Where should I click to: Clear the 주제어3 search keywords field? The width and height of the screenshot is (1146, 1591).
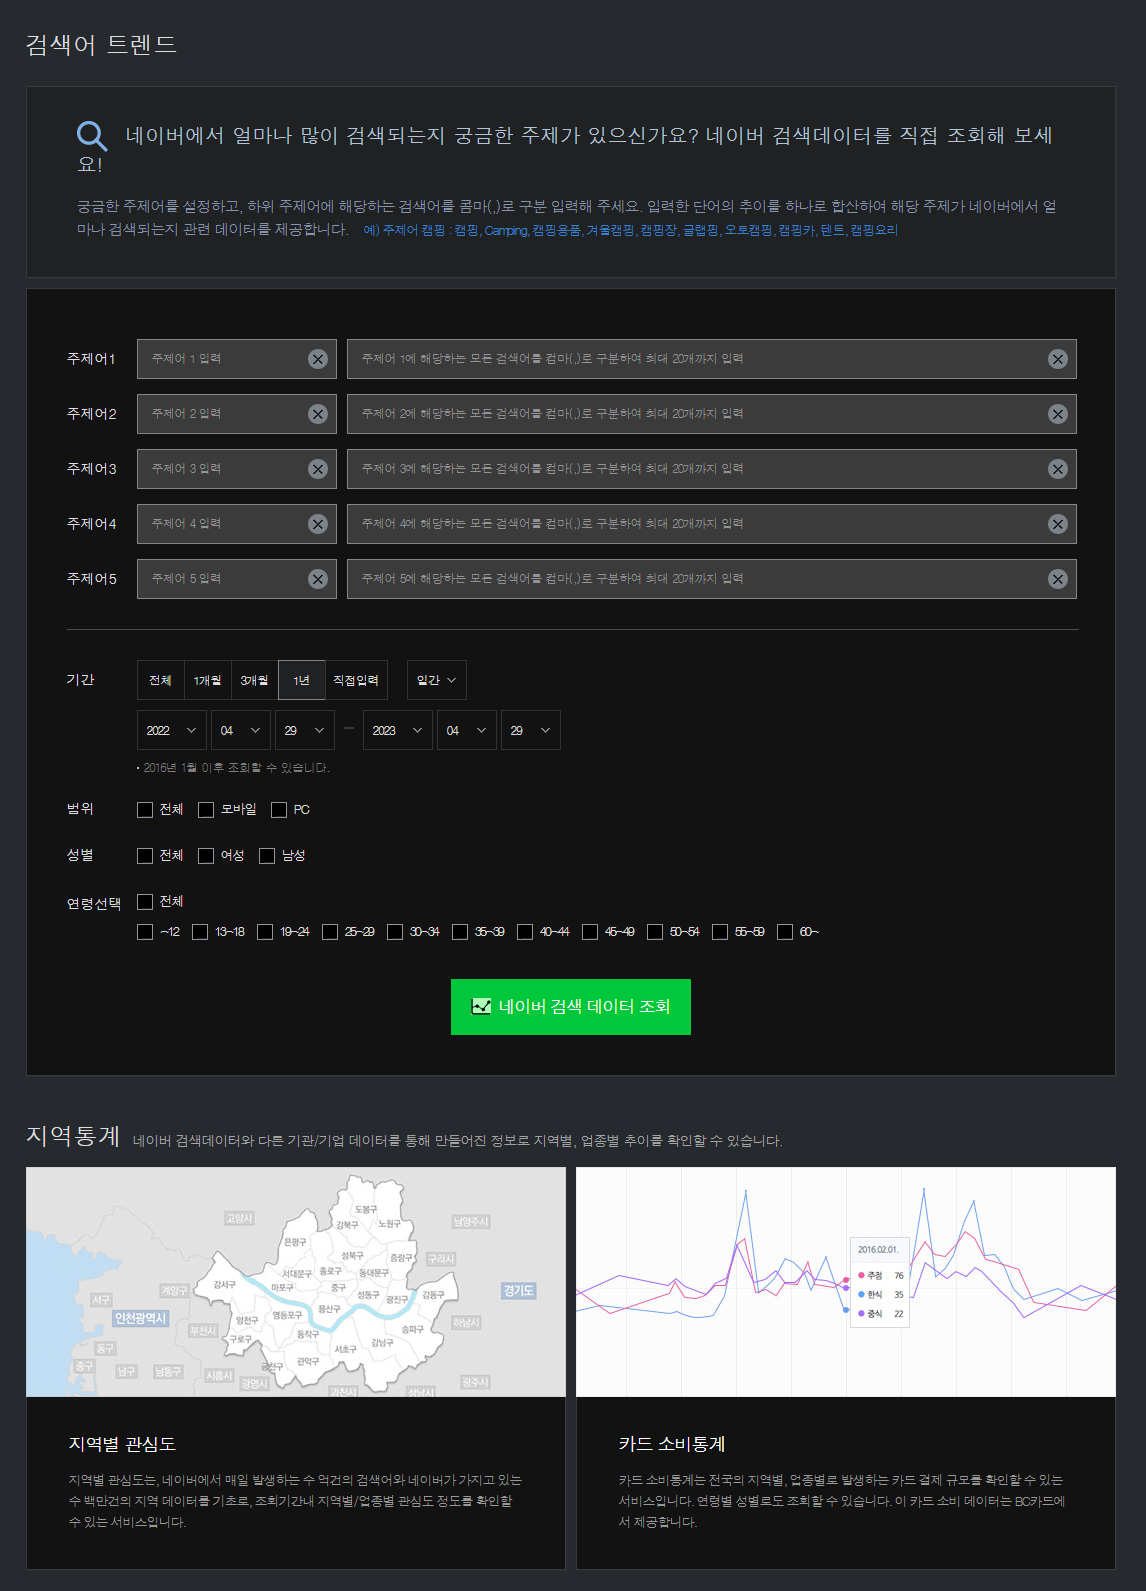click(x=1058, y=469)
